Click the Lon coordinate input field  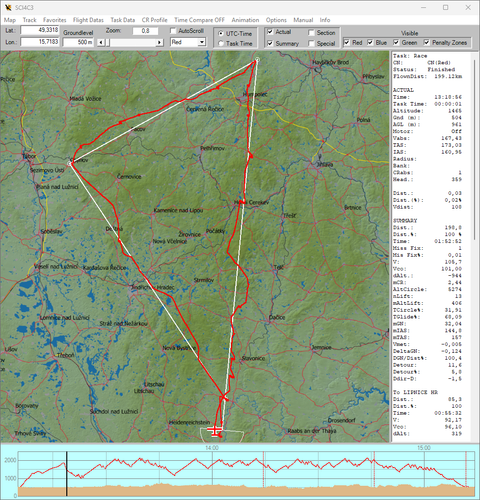pyautogui.click(x=40, y=42)
